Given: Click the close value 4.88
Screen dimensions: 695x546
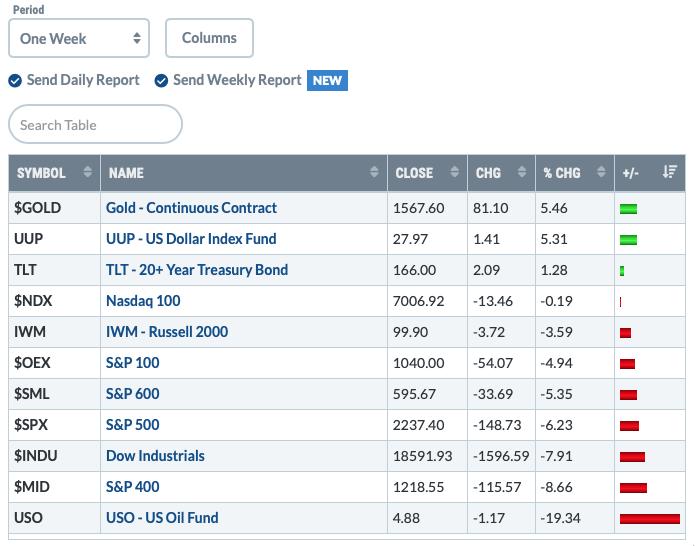Looking at the screenshot, I should tap(406, 518).
